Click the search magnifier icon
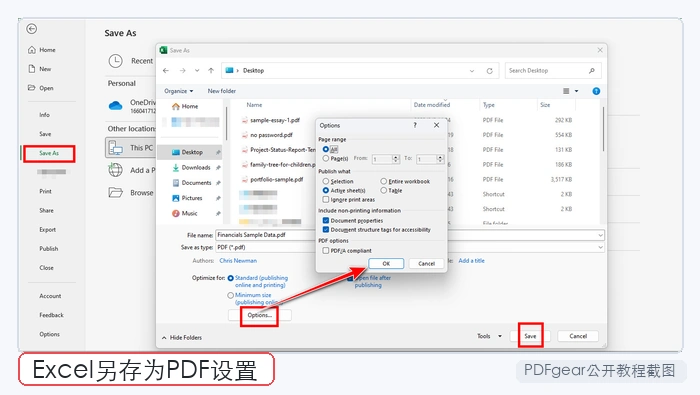Image resolution: width=700 pixels, height=395 pixels. (592, 71)
